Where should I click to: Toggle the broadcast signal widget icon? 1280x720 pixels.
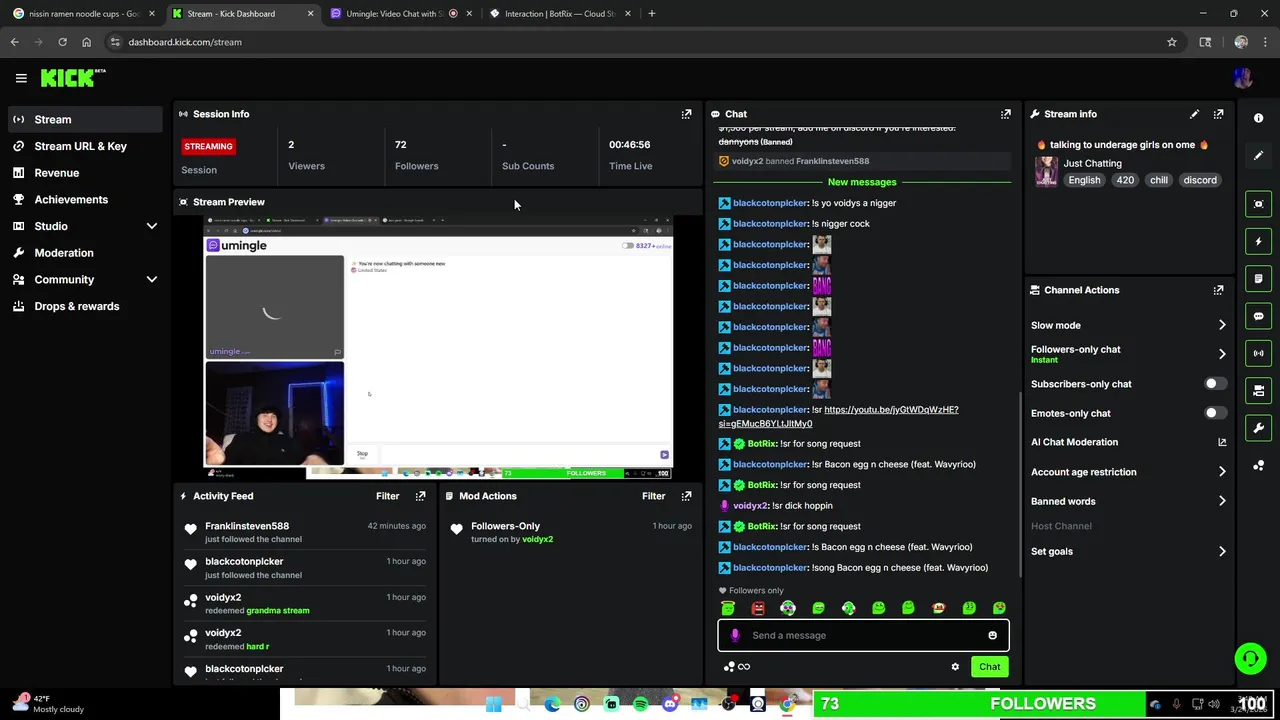pyautogui.click(x=1259, y=353)
